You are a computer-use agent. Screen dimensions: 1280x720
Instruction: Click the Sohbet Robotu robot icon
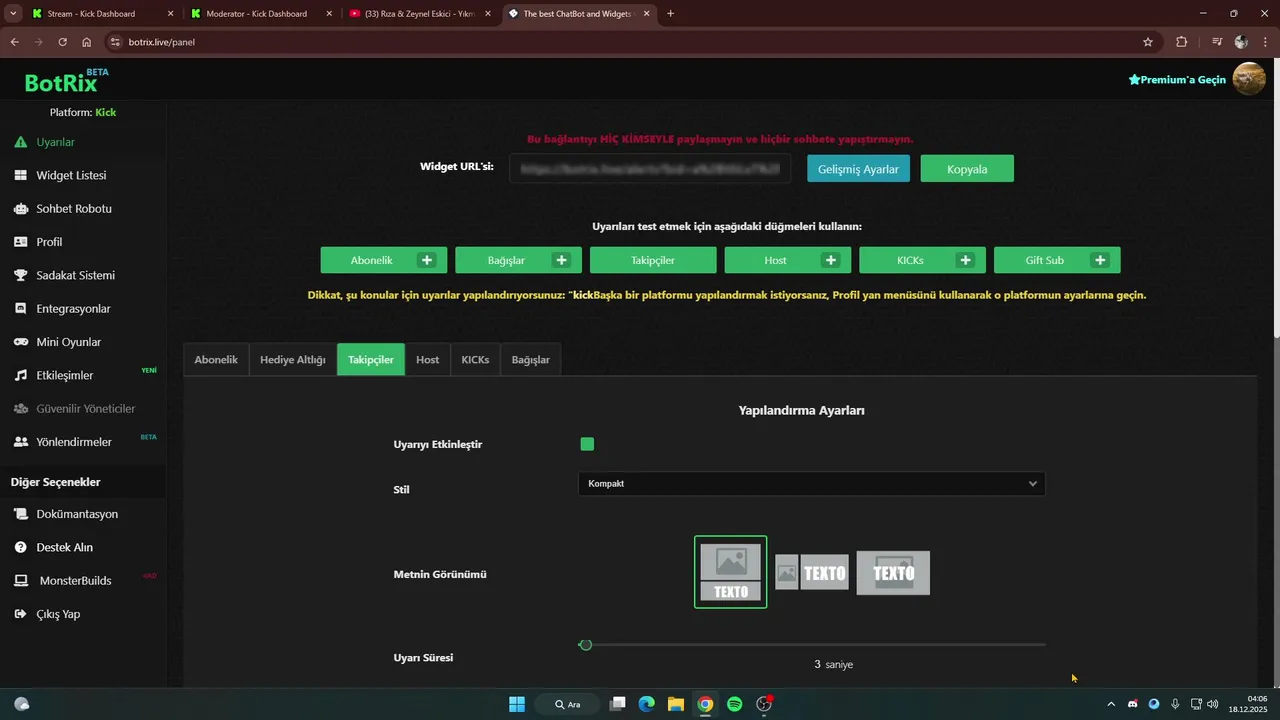pyautogui.click(x=20, y=209)
